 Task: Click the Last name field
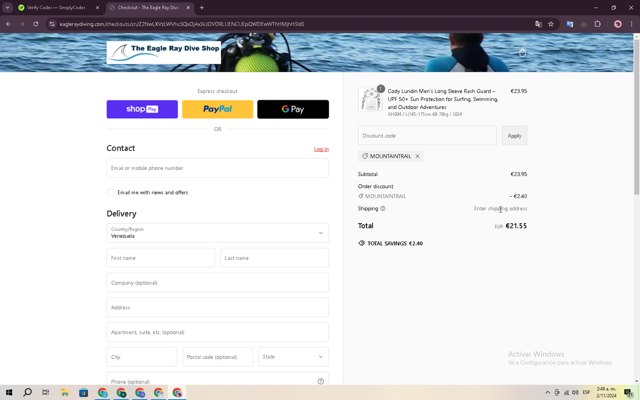[x=274, y=258]
